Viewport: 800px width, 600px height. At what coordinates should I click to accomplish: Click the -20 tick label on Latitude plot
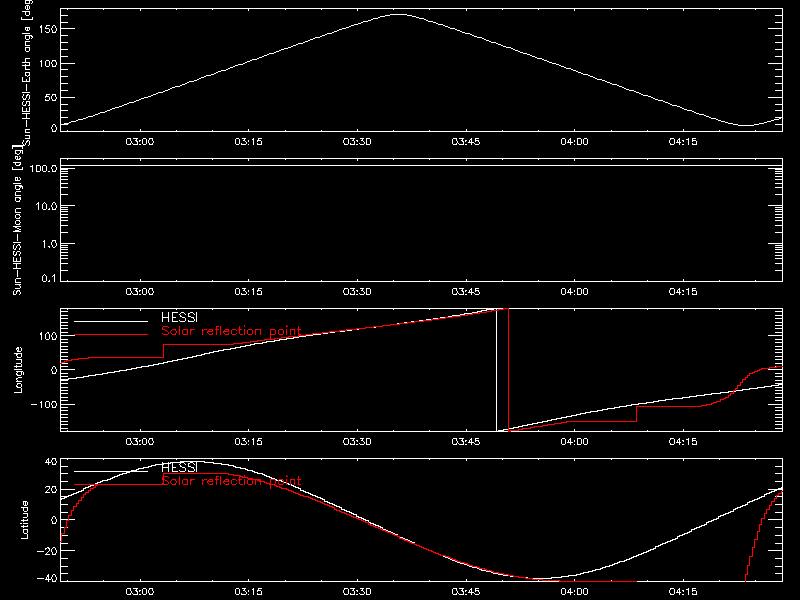pyautogui.click(x=48, y=551)
